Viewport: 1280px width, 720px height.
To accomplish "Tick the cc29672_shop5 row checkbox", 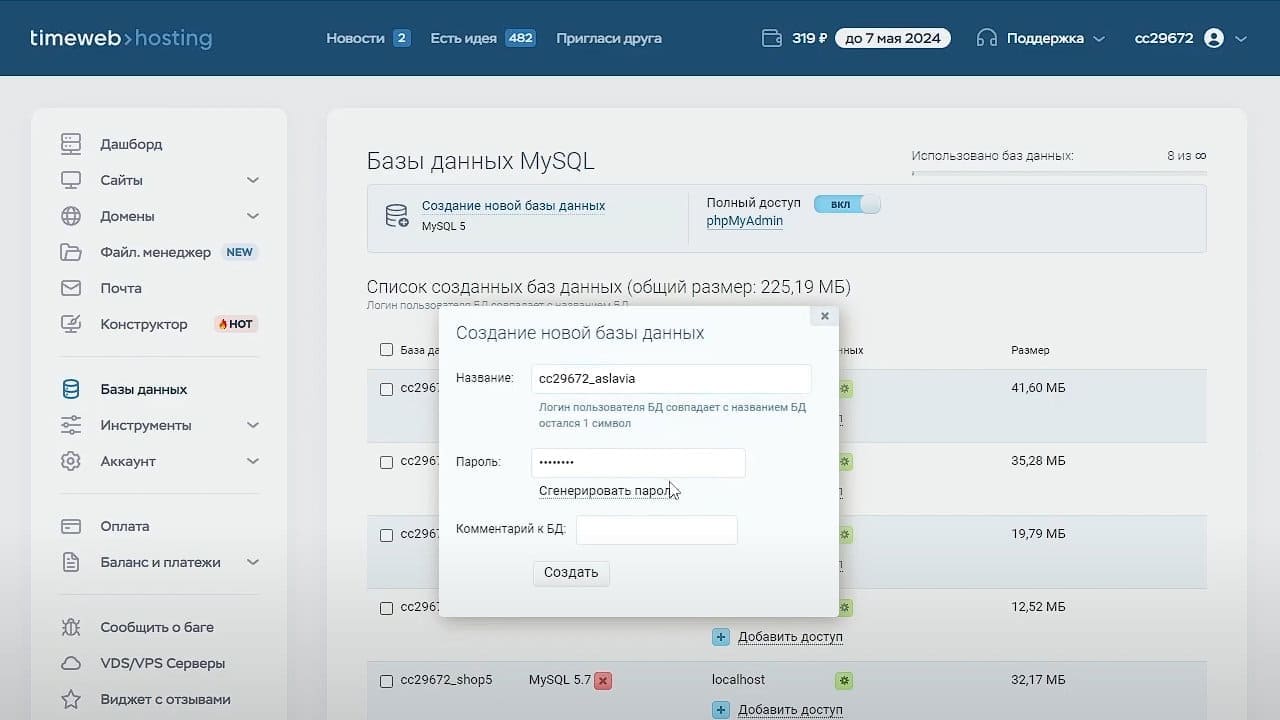I will pos(386,681).
